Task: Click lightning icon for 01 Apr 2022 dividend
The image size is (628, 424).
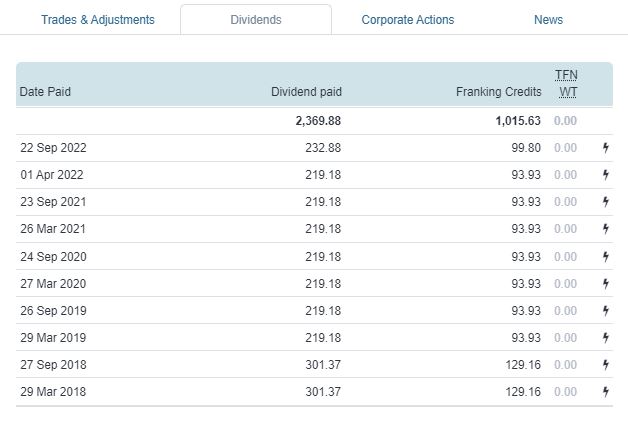Action: [606, 175]
